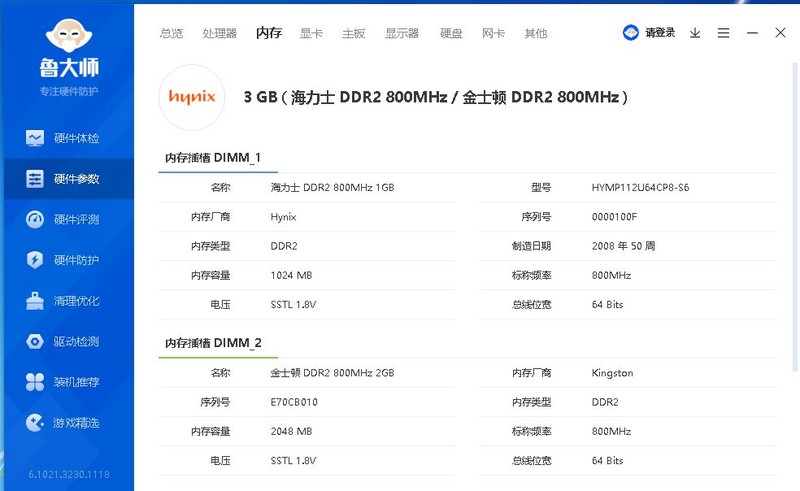
Task: Click the 3 GB memory summary title
Action: pos(435,97)
